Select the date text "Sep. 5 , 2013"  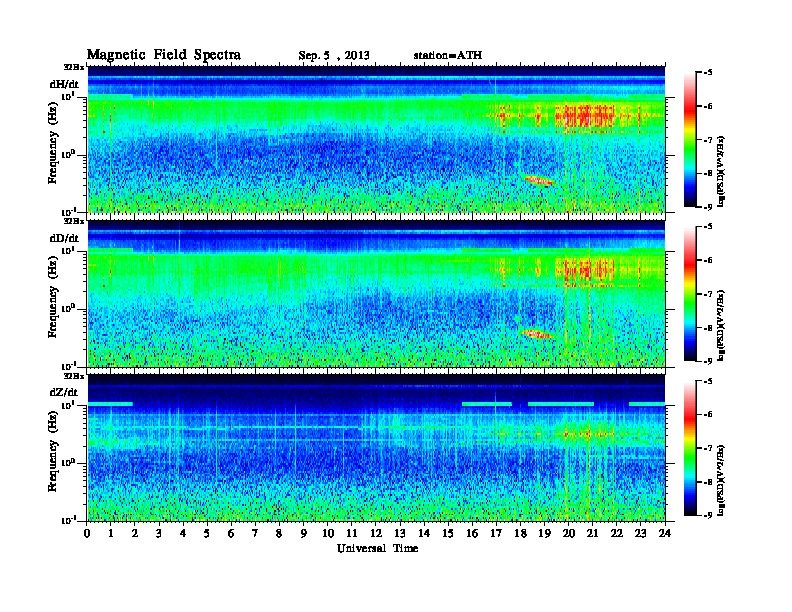click(334, 56)
